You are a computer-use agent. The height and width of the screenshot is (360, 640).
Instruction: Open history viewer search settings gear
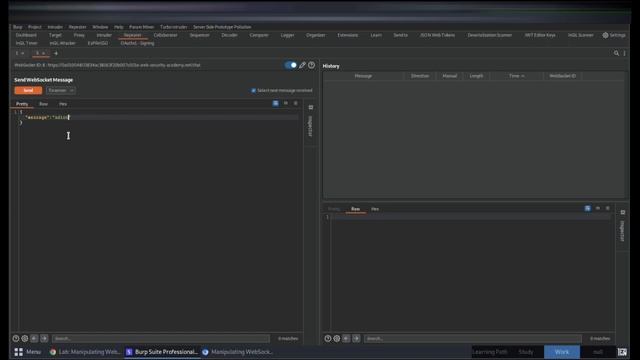click(337, 338)
